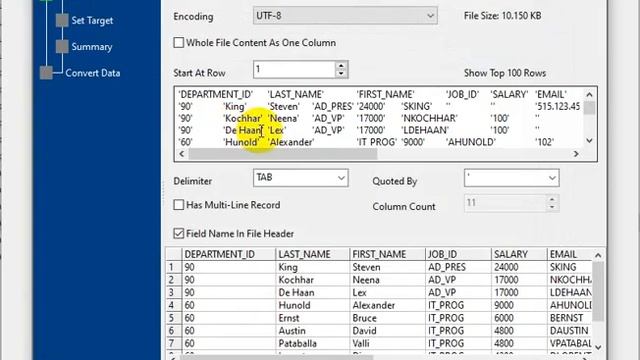
Task: Select the Set Target step in sidebar
Action: (x=92, y=20)
